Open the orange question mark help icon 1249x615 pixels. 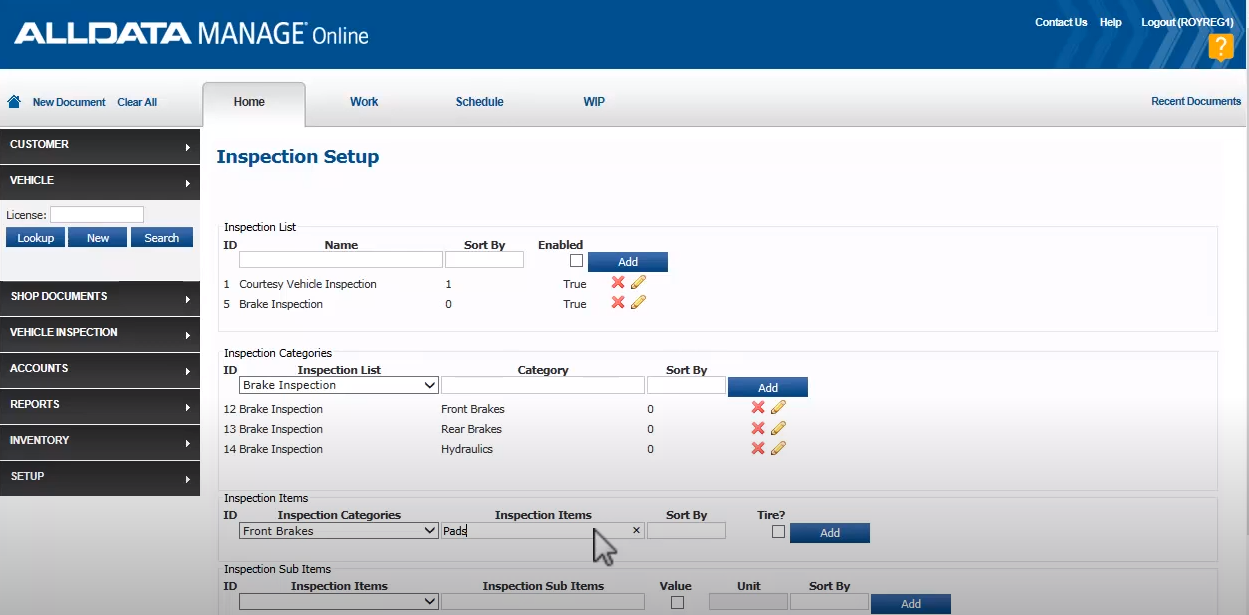[1220, 46]
